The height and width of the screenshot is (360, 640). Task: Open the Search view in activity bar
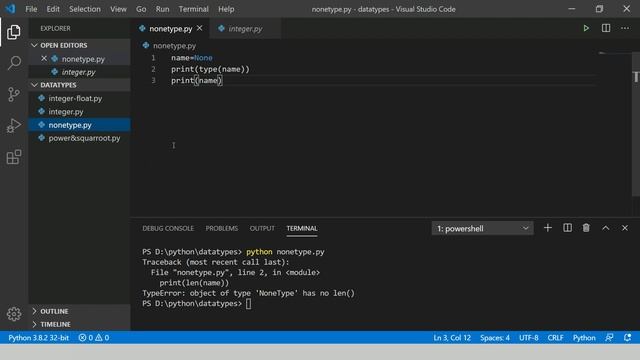[x=13, y=63]
